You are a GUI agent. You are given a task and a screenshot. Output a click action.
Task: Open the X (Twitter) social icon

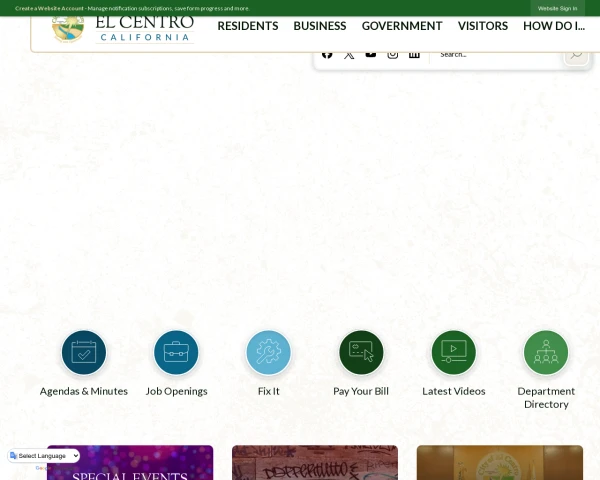(x=349, y=54)
